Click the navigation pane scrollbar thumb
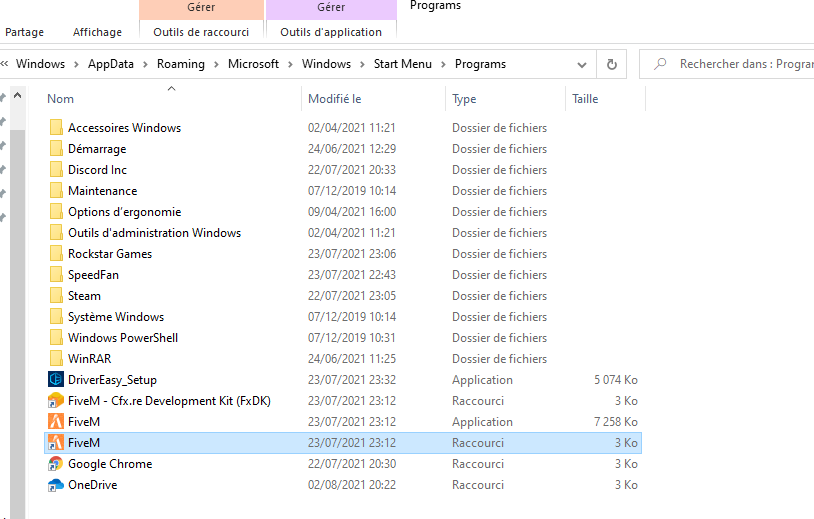 17,322
